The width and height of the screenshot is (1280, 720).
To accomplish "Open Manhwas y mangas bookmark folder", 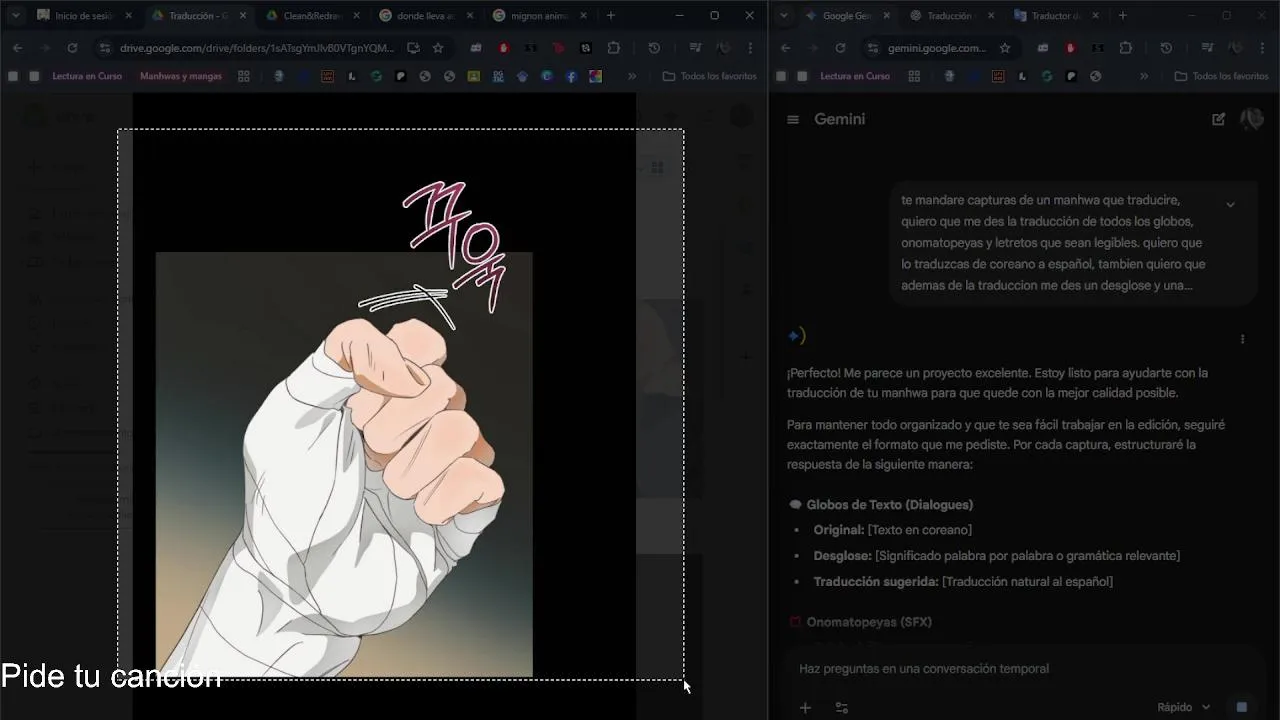I will coord(181,76).
